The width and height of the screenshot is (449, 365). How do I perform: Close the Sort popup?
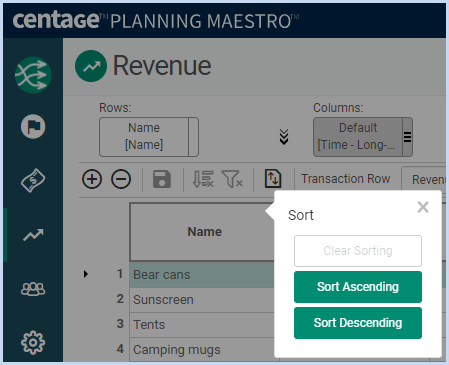423,207
